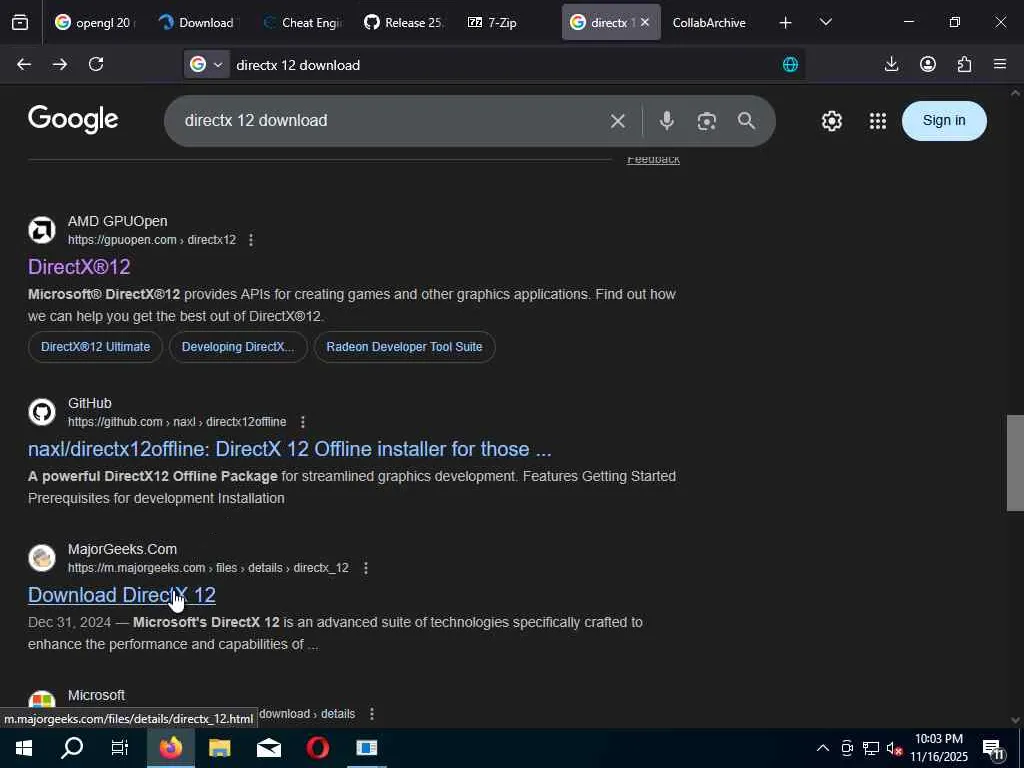Submit search with magnifying glass icon

(x=746, y=121)
